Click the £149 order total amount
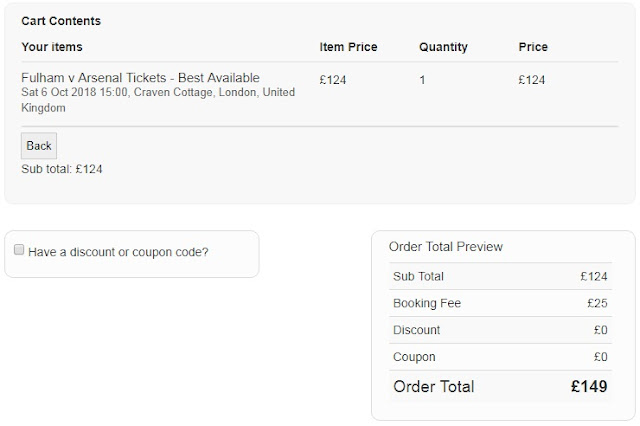 589,387
